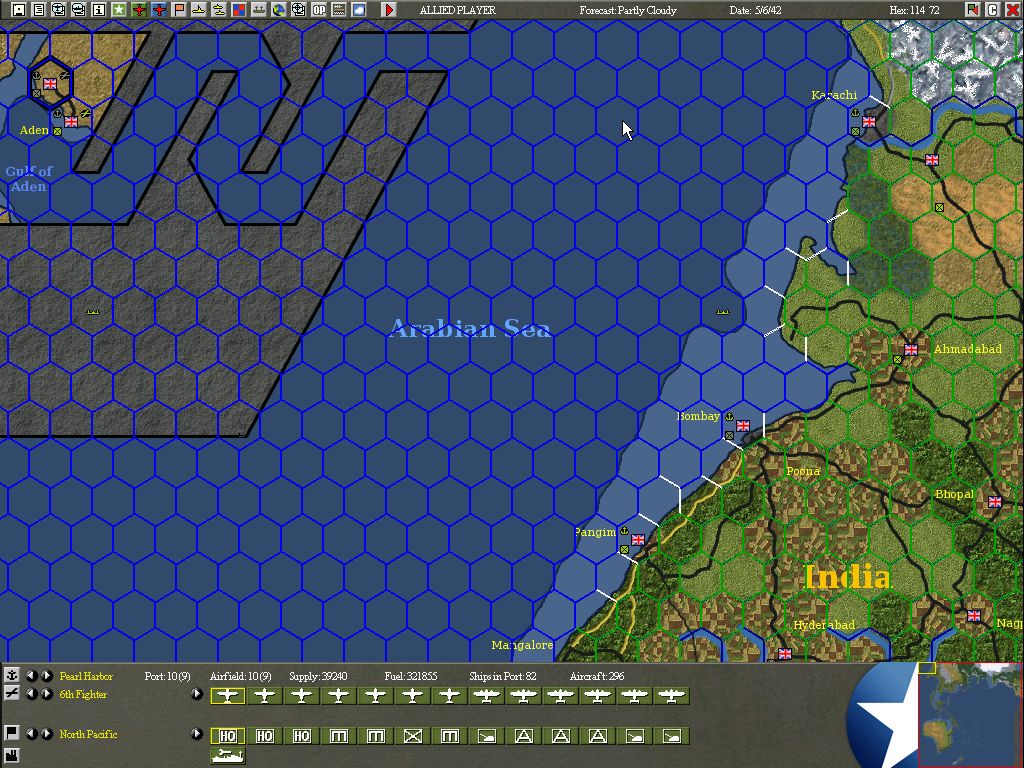Click the '6th Fighter' label
This screenshot has width=1024, height=768.
tap(83, 694)
